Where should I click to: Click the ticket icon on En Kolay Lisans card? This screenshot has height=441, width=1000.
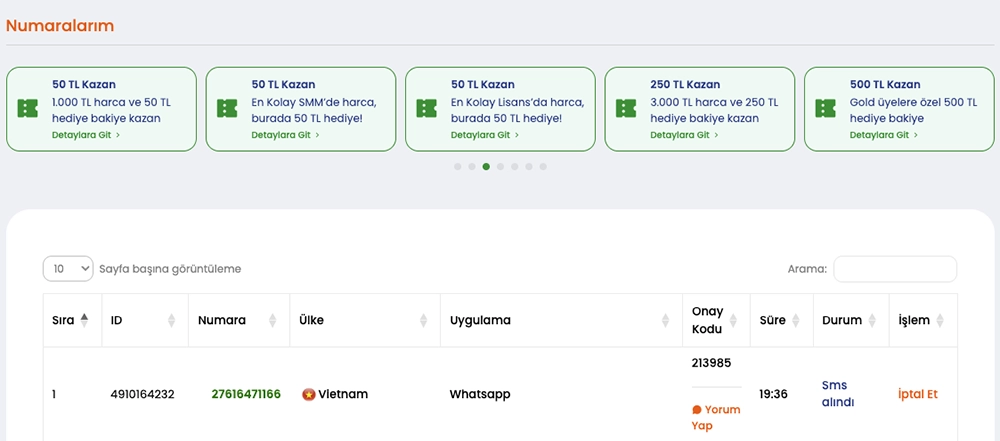(427, 108)
